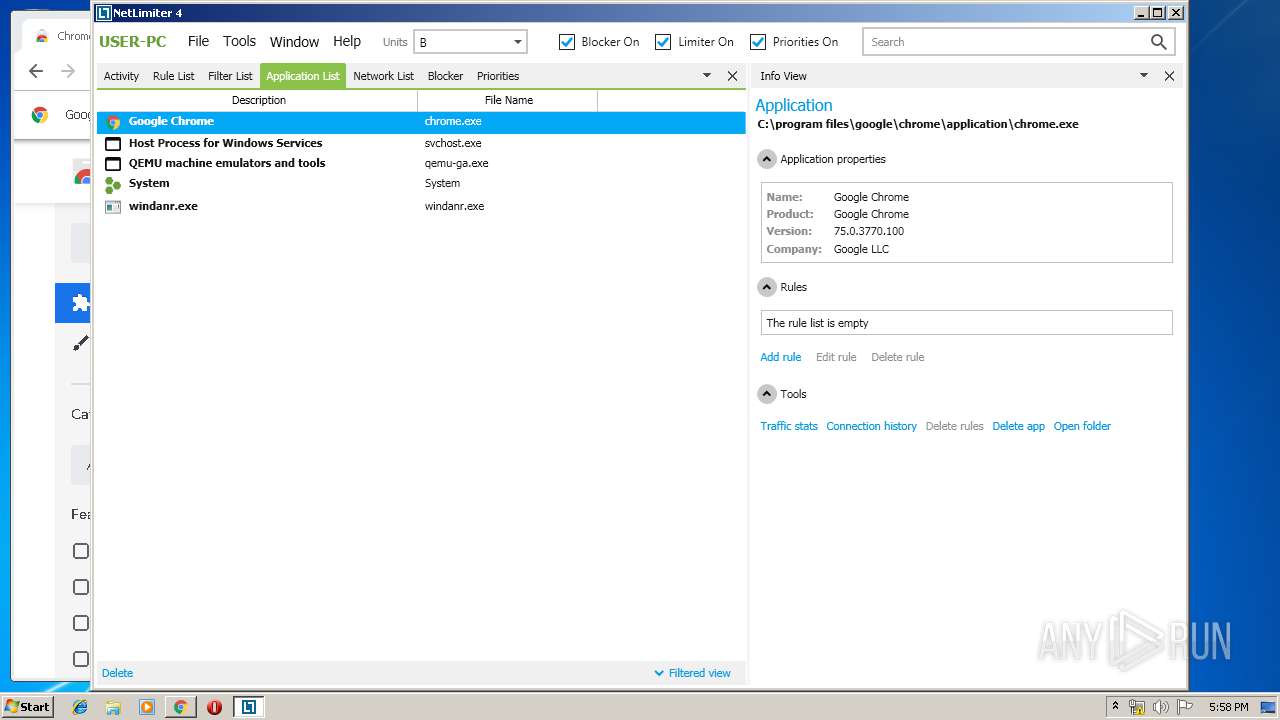Open the Tools menu
Image resolution: width=1280 pixels, height=720 pixels.
(x=239, y=41)
